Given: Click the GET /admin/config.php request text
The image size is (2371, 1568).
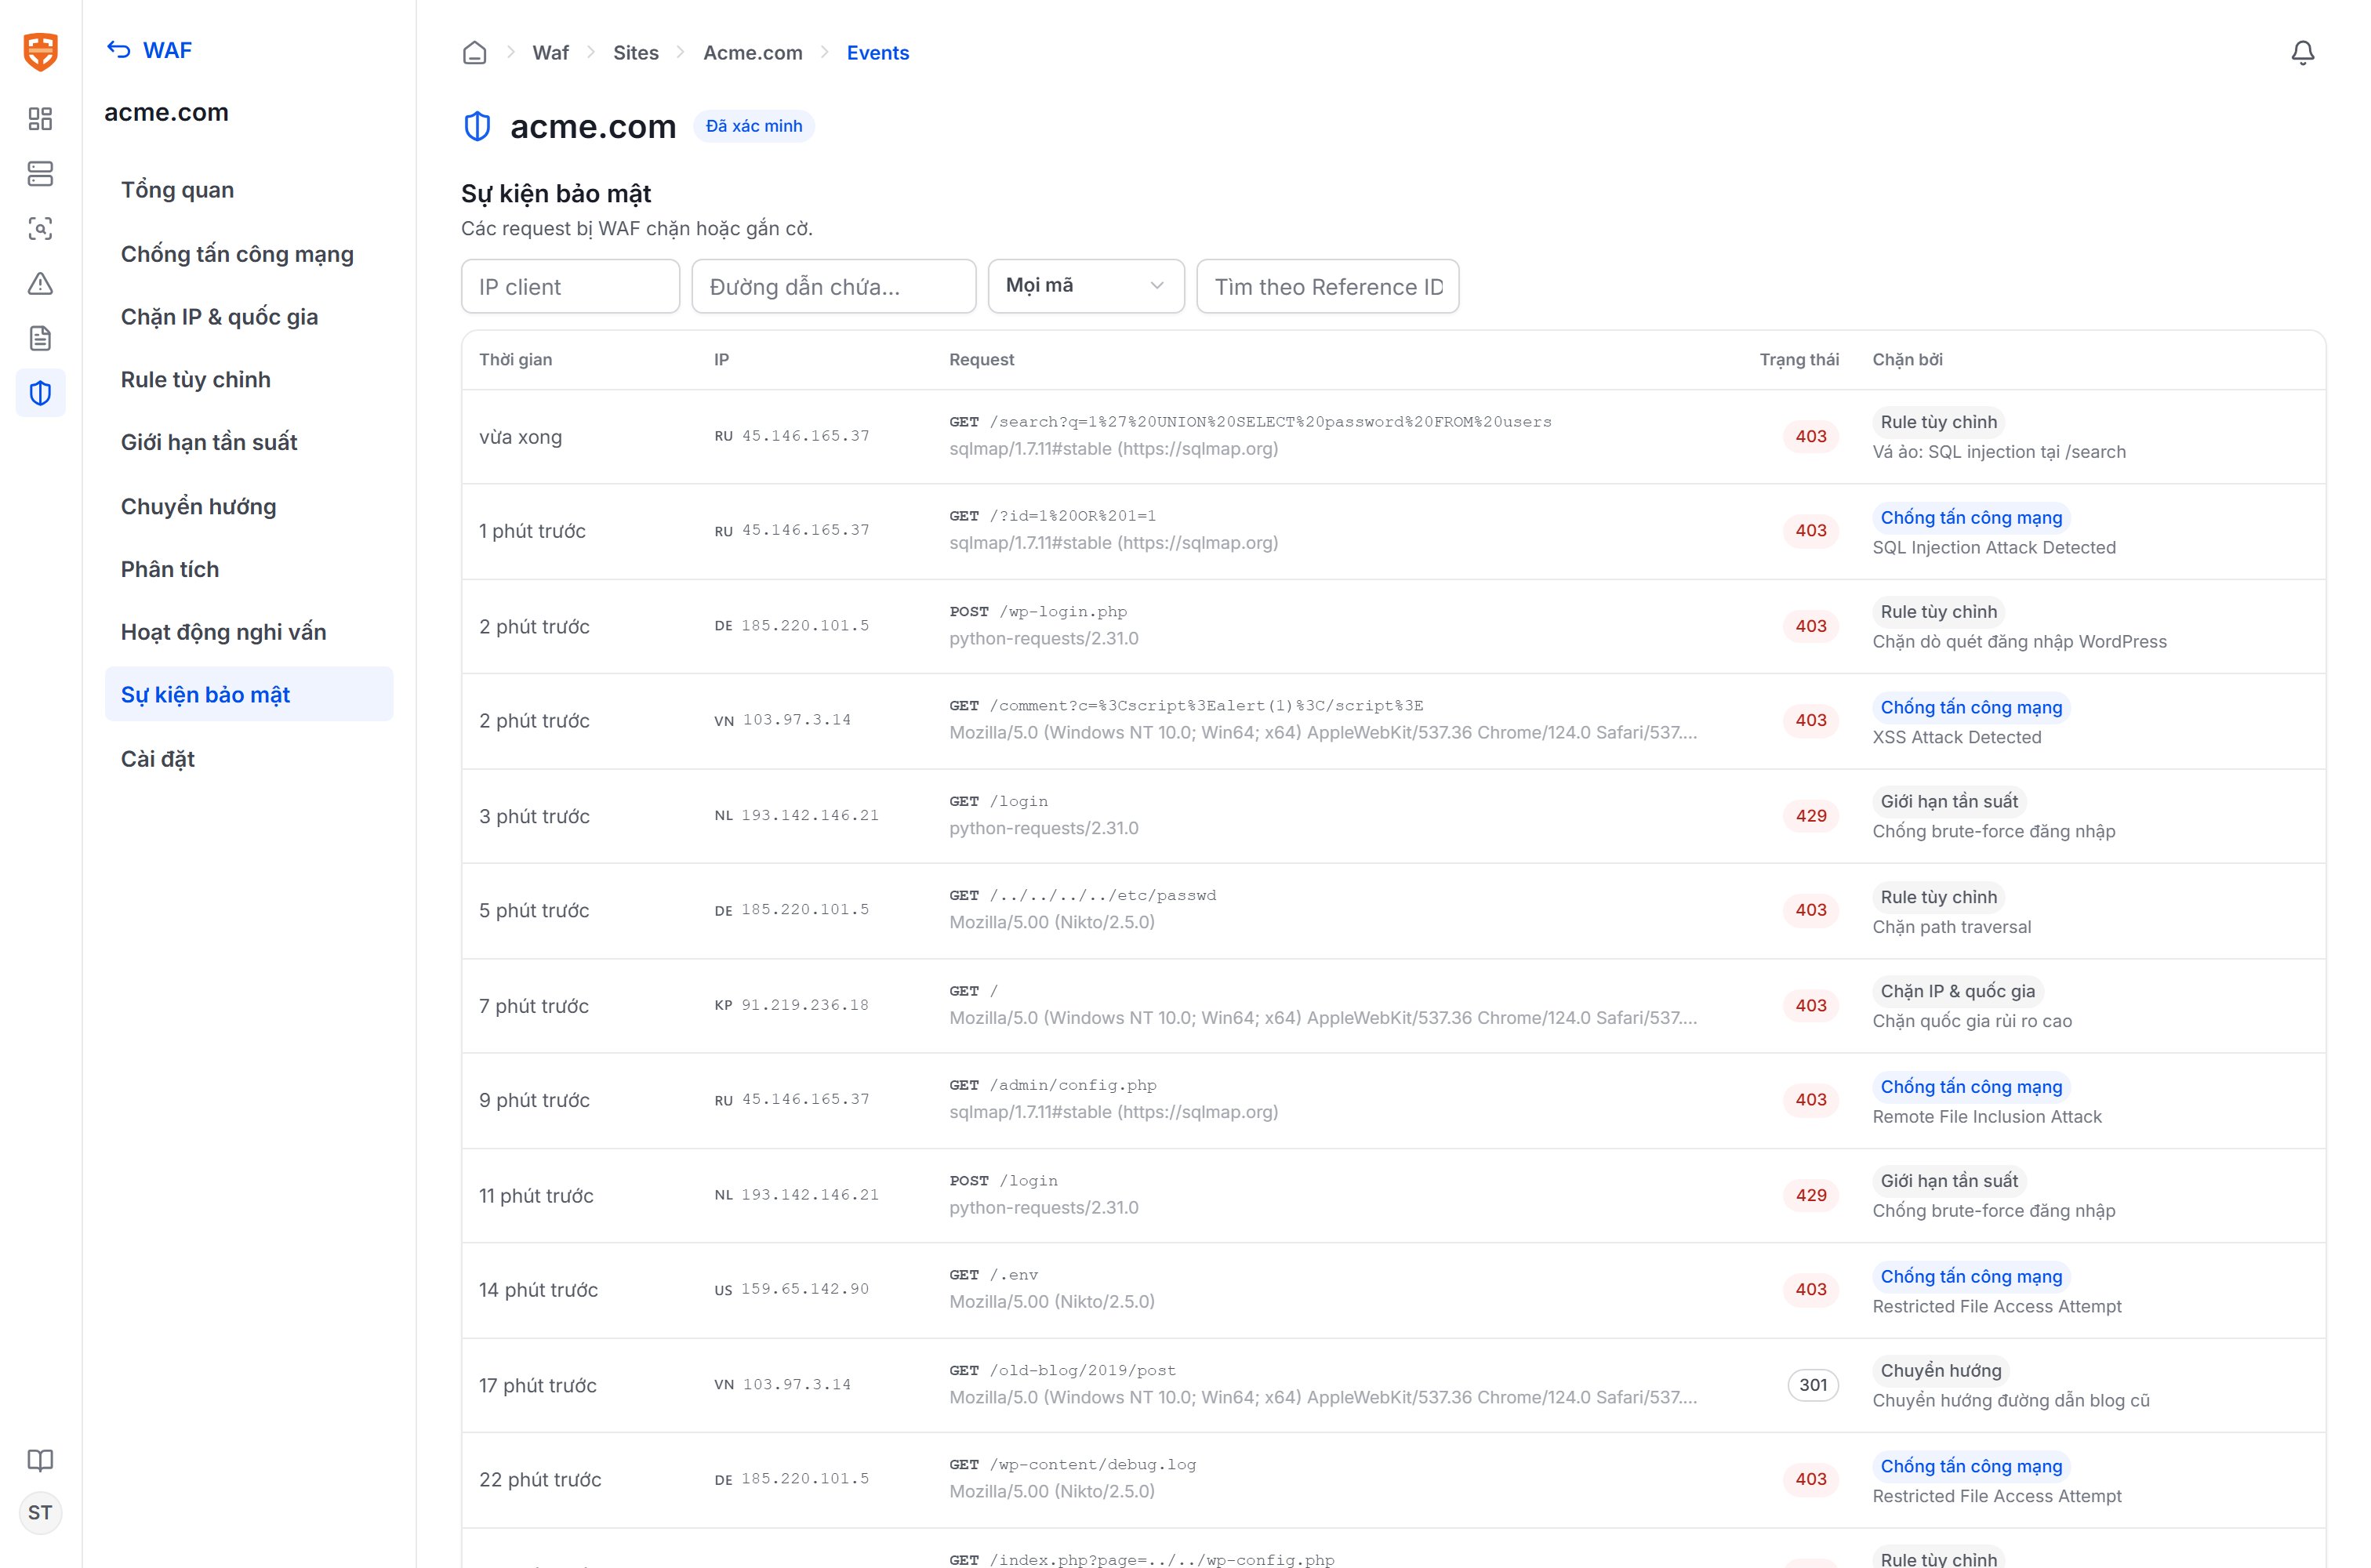Looking at the screenshot, I should [x=1053, y=1085].
